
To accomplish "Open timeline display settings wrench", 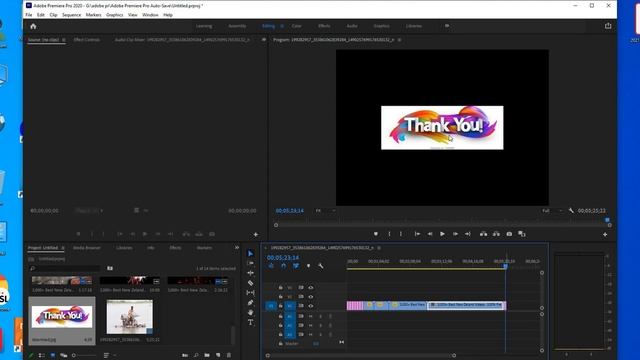I will pos(321,266).
